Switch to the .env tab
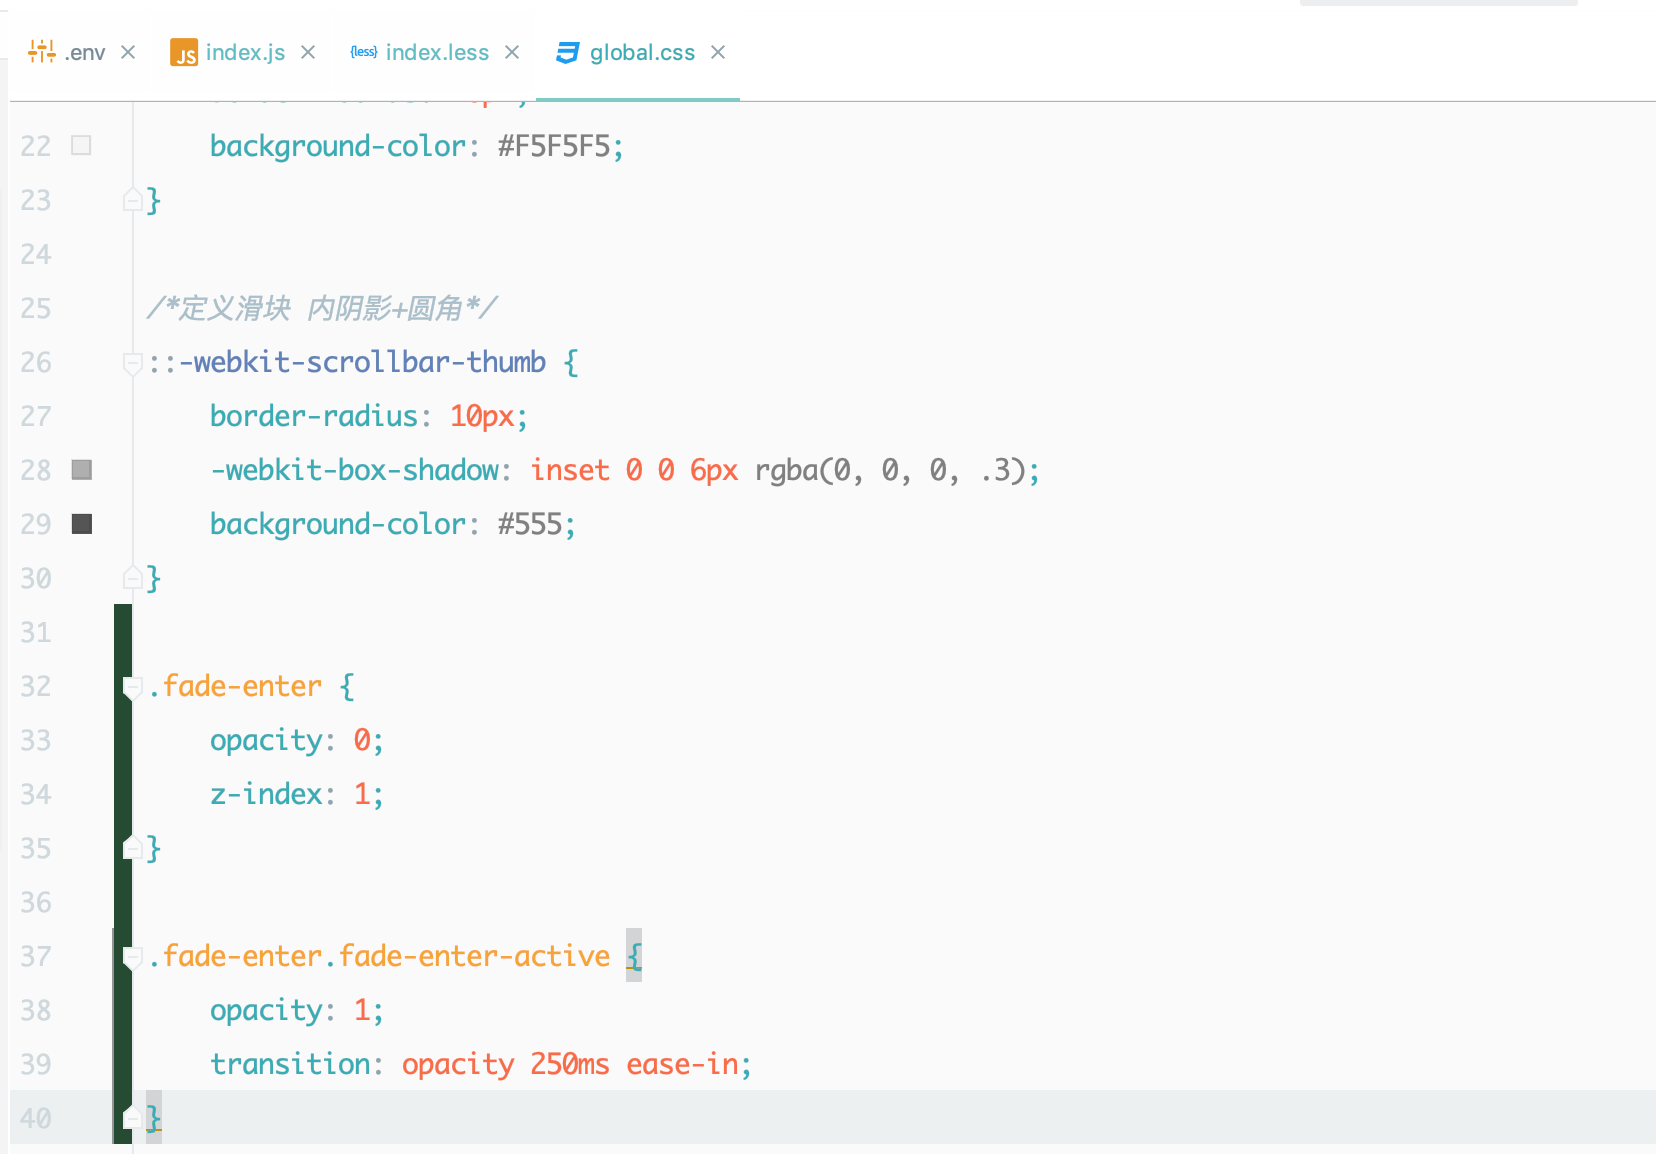This screenshot has height=1154, width=1656. pos(85,53)
